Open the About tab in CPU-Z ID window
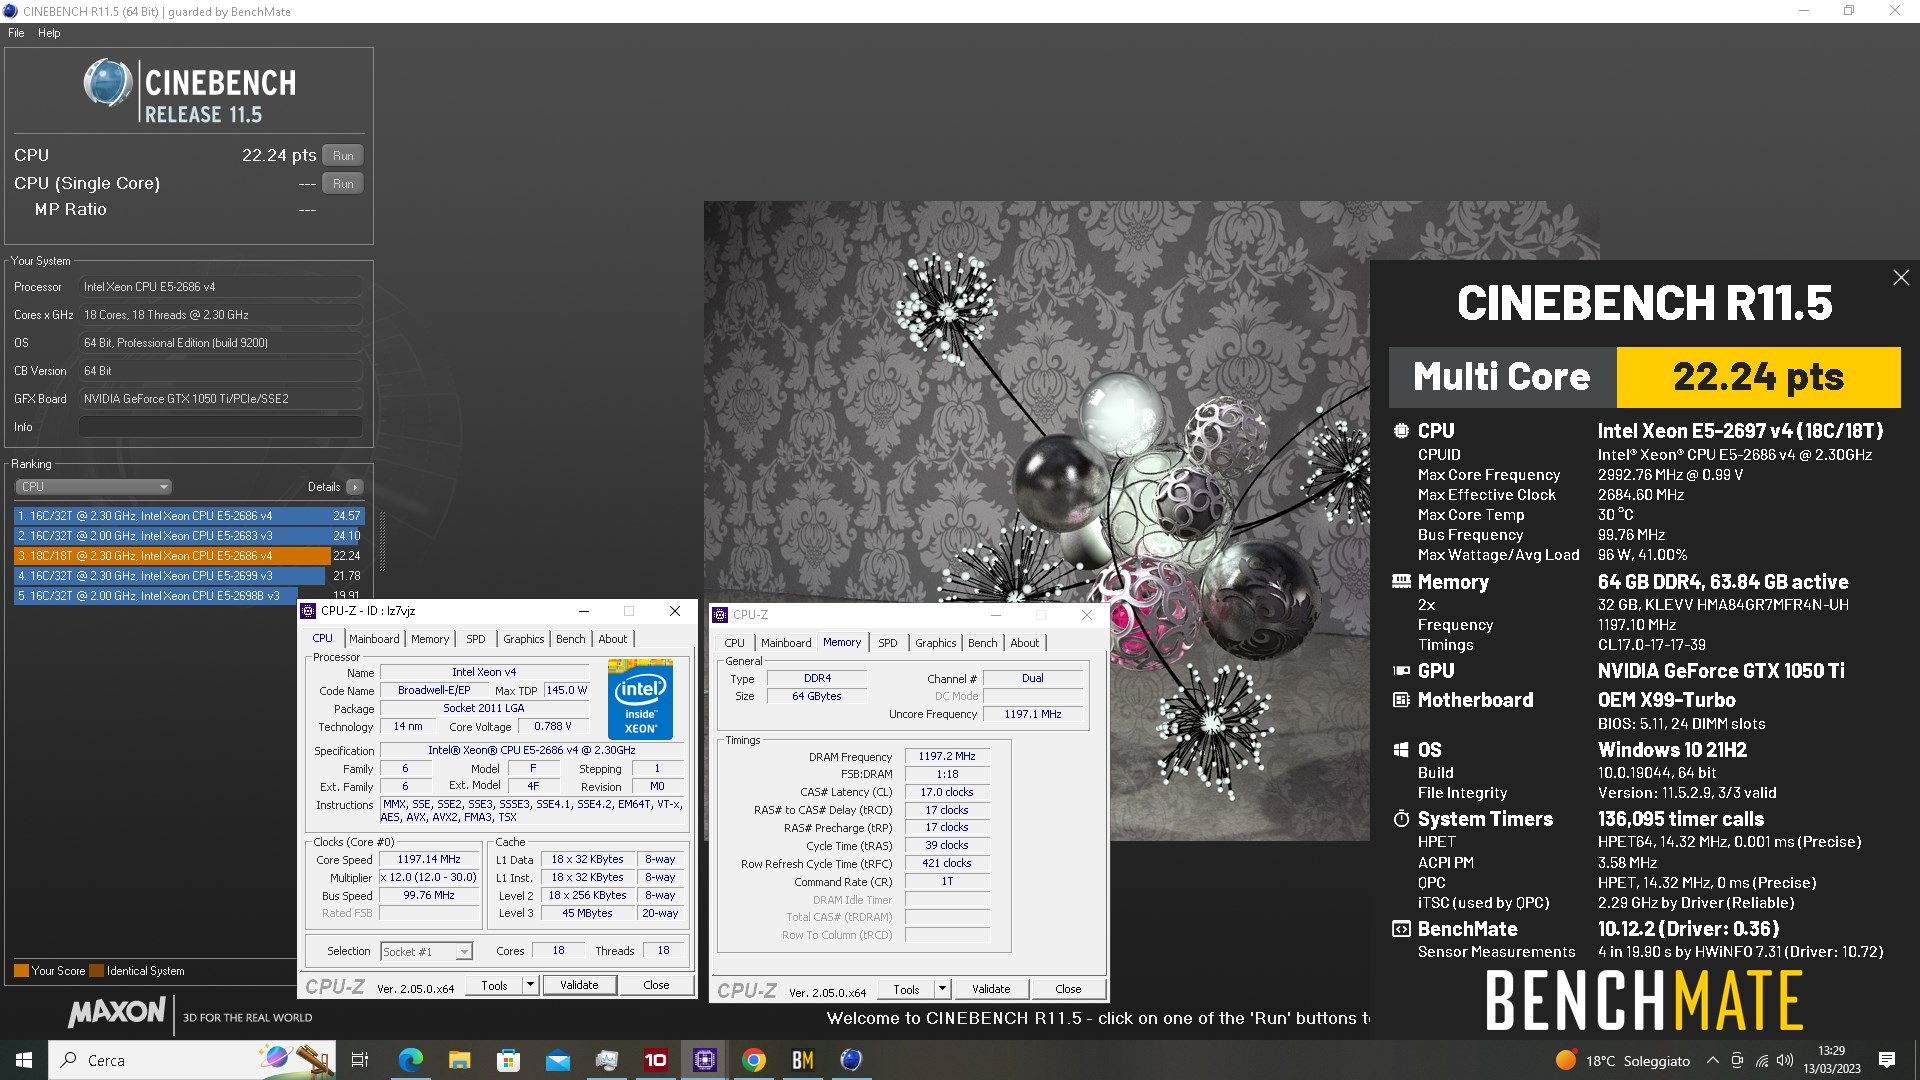This screenshot has height=1080, width=1920. pos(613,639)
